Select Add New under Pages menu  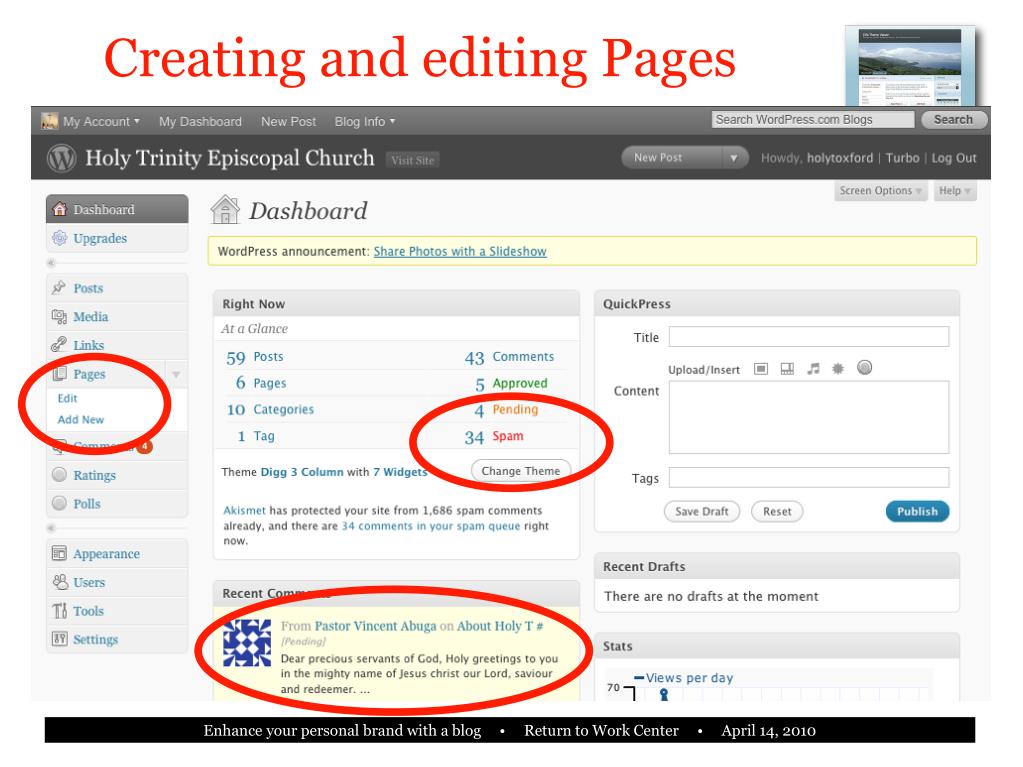tap(81, 419)
